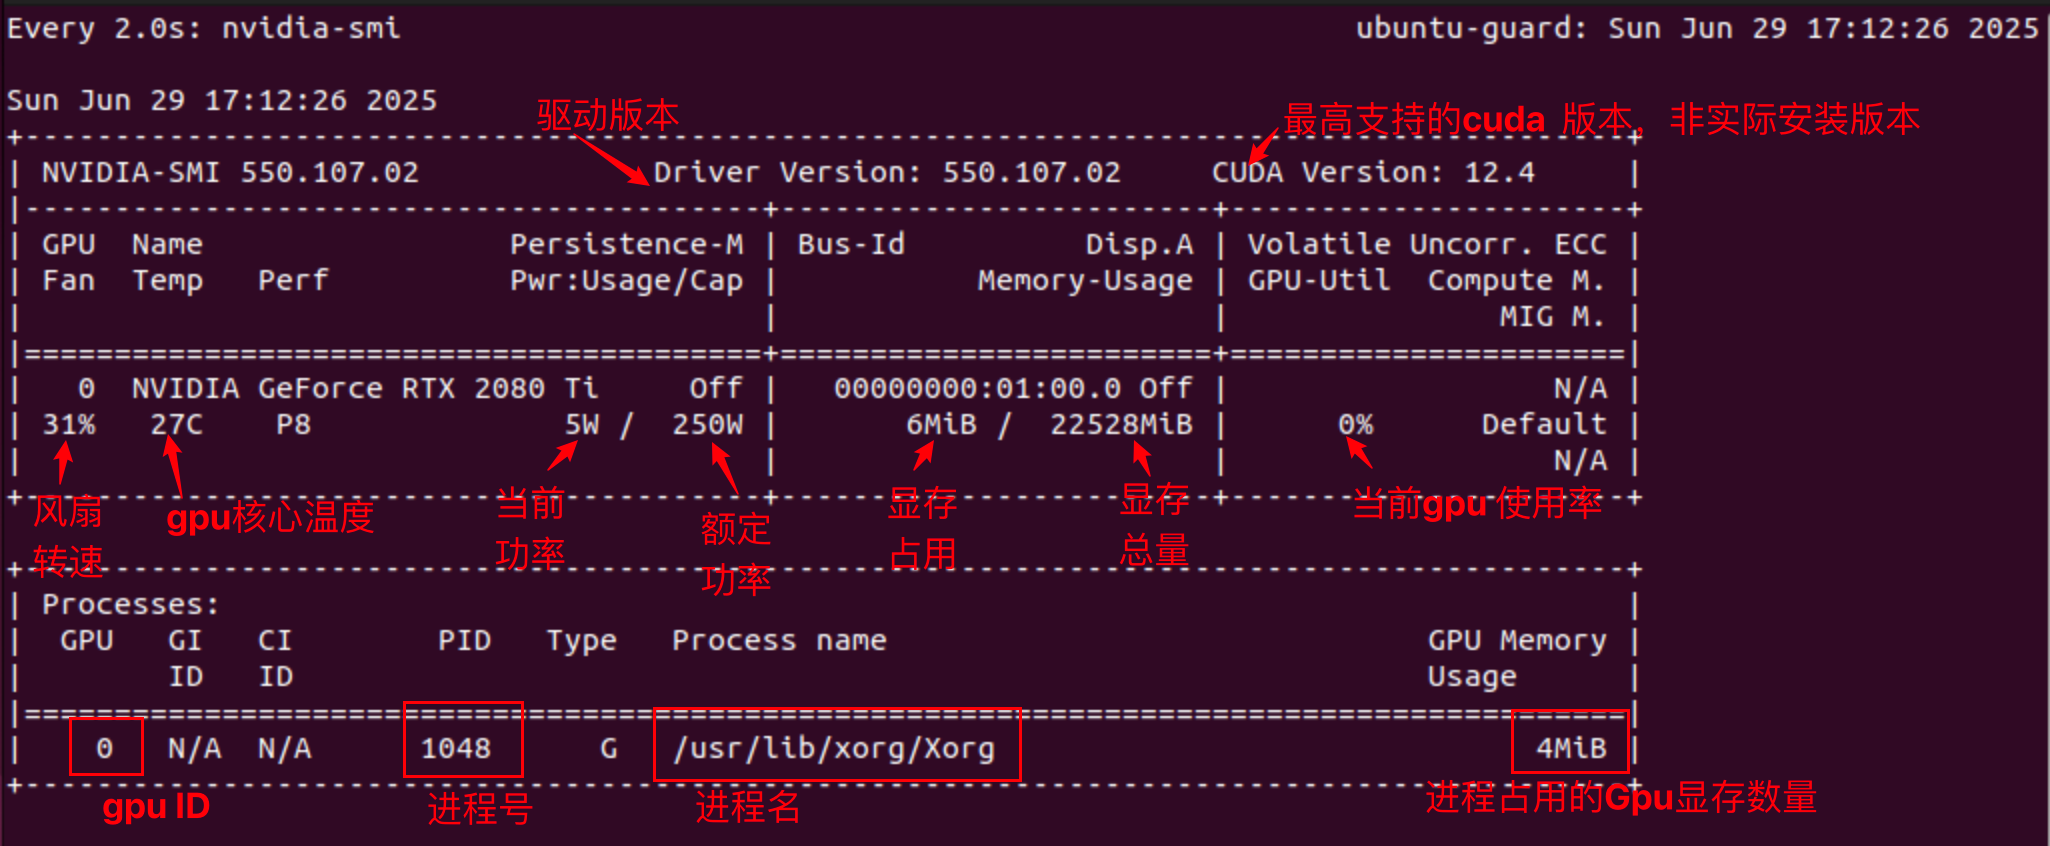Select the Default compute mode text
The width and height of the screenshot is (2050, 846).
[x=1543, y=424]
